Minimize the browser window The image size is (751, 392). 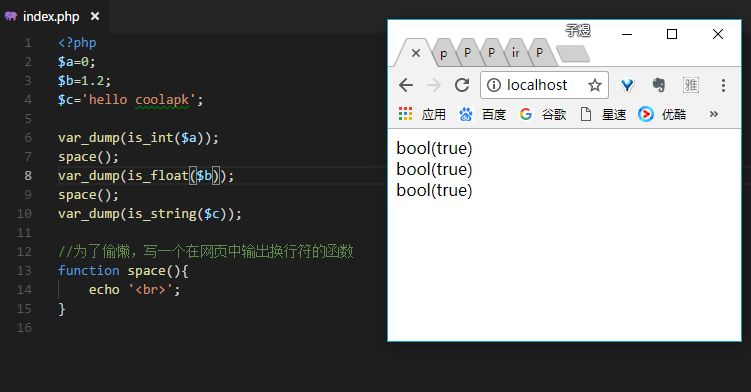[x=627, y=34]
